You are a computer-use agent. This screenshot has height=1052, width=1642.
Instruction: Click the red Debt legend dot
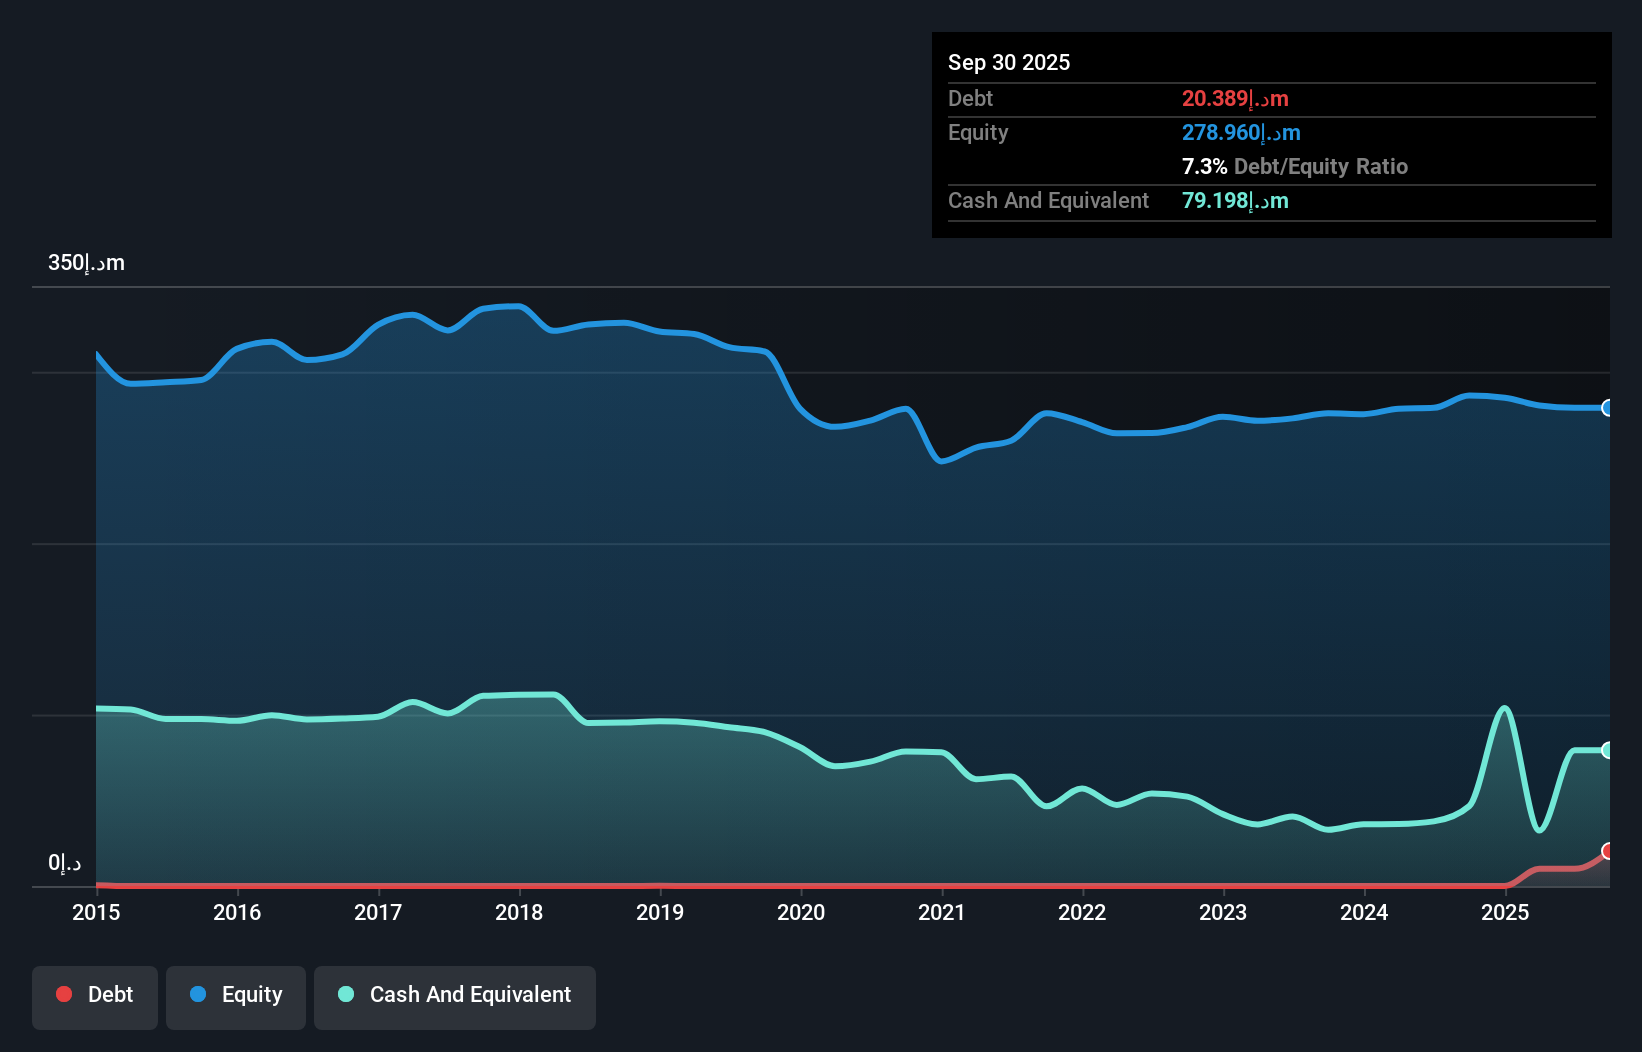(x=64, y=994)
